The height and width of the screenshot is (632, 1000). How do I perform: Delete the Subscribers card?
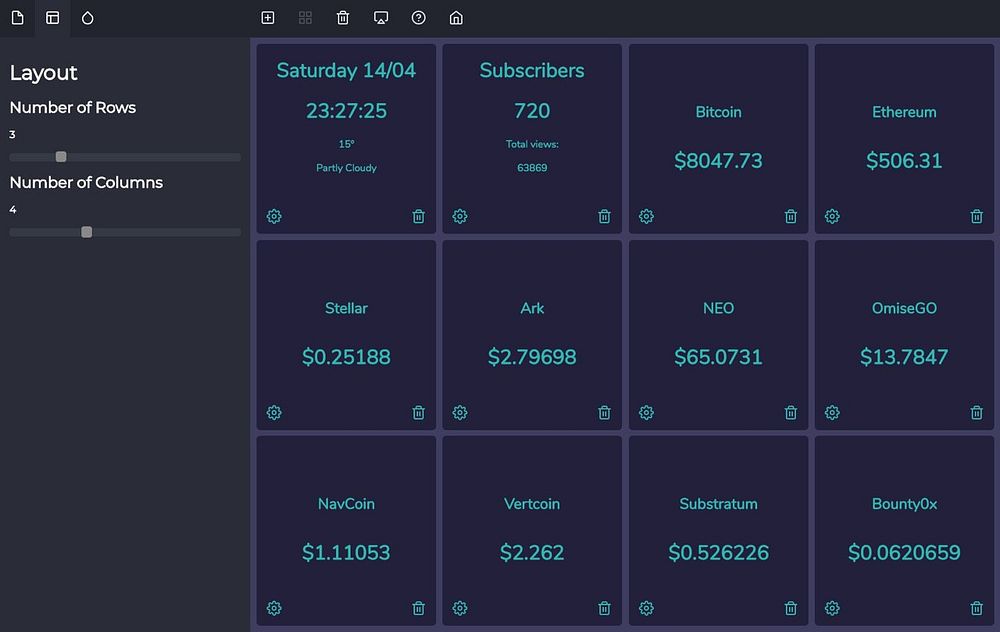tap(605, 216)
